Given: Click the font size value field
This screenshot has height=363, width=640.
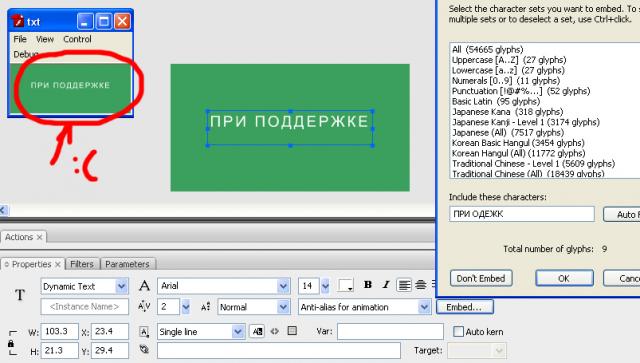Looking at the screenshot, I should pyautogui.click(x=309, y=286).
